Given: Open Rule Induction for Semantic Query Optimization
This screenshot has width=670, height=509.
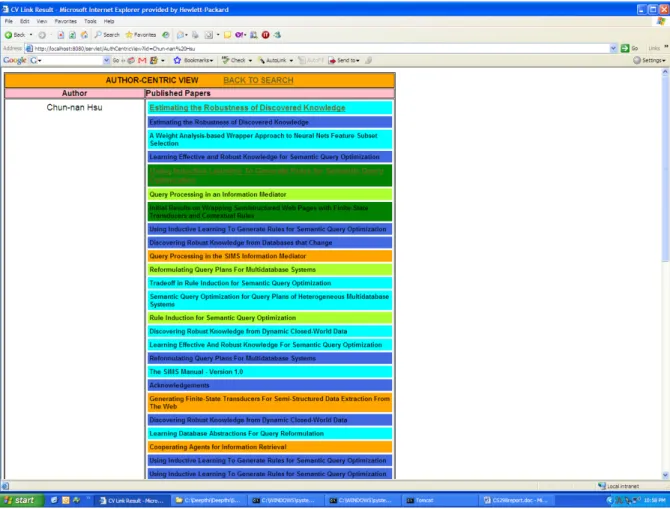Looking at the screenshot, I should pyautogui.click(x=270, y=318).
